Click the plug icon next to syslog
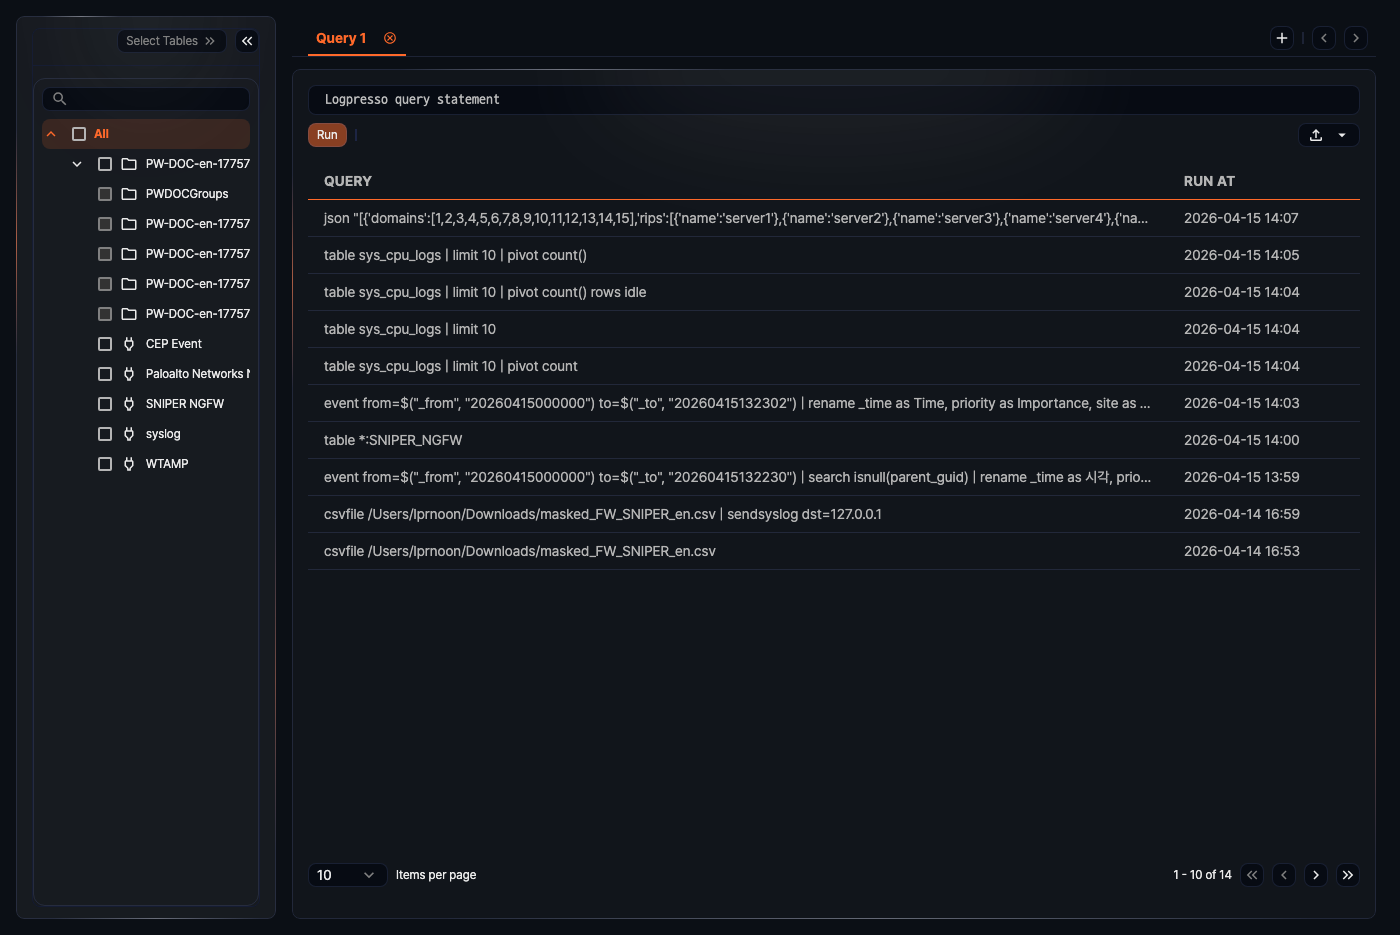 pyautogui.click(x=127, y=433)
